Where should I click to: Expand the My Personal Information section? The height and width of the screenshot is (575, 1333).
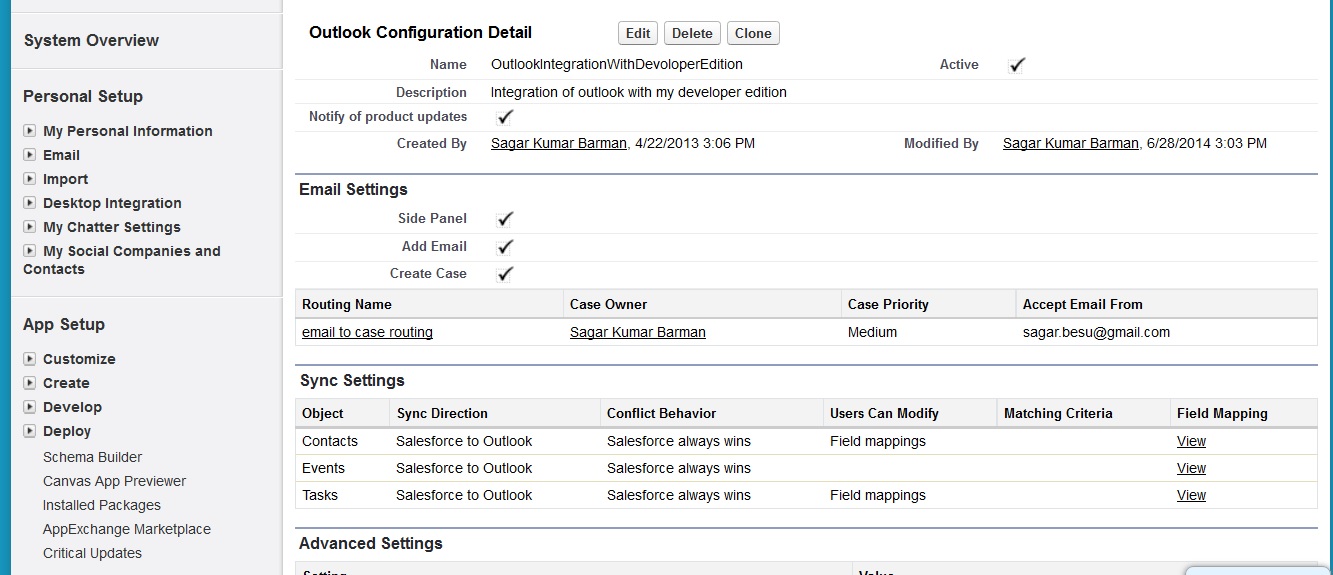[x=30, y=131]
